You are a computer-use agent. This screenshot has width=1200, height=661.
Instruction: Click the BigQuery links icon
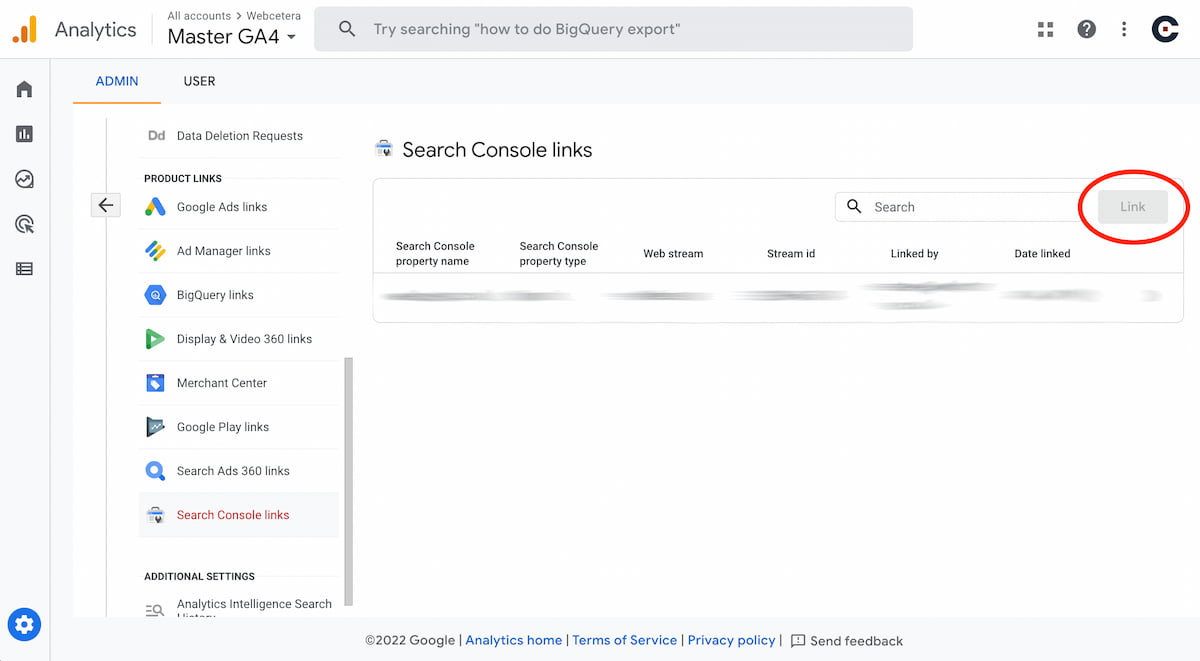[x=155, y=295]
